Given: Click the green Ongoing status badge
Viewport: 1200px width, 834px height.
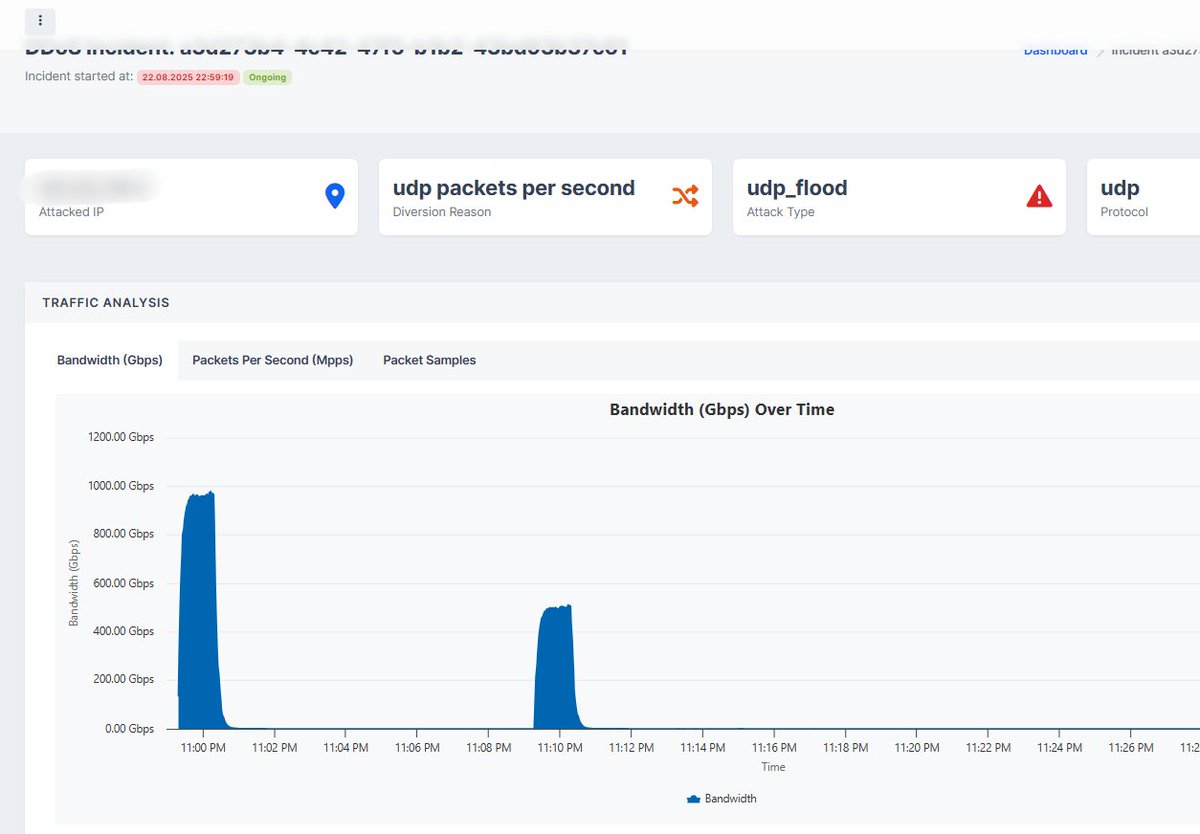Looking at the screenshot, I should 267,76.
